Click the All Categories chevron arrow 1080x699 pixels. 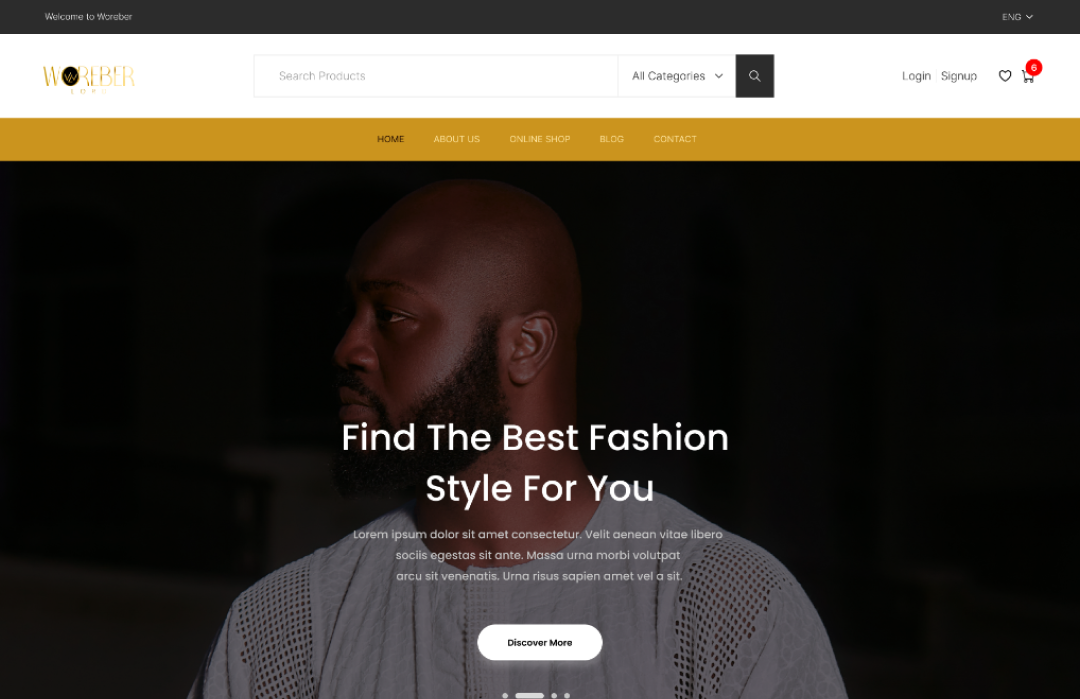pyautogui.click(x=718, y=76)
